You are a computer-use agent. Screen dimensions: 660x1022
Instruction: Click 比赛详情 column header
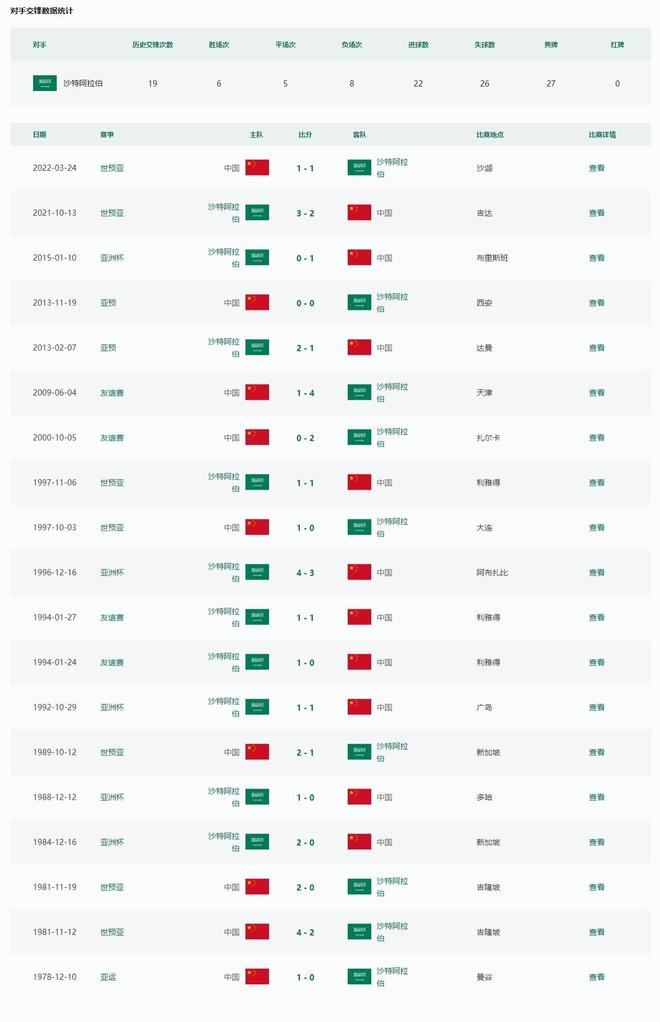coord(602,134)
